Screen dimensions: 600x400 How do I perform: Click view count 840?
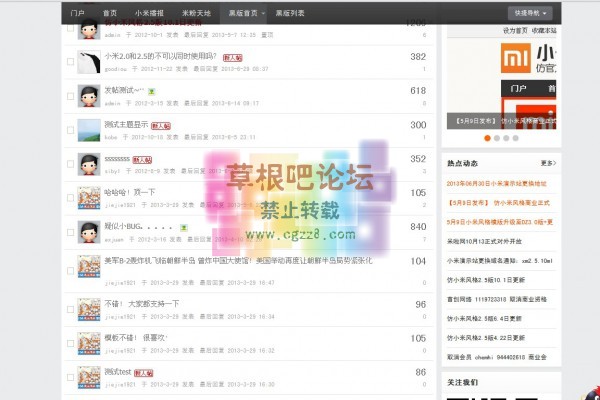point(418,227)
